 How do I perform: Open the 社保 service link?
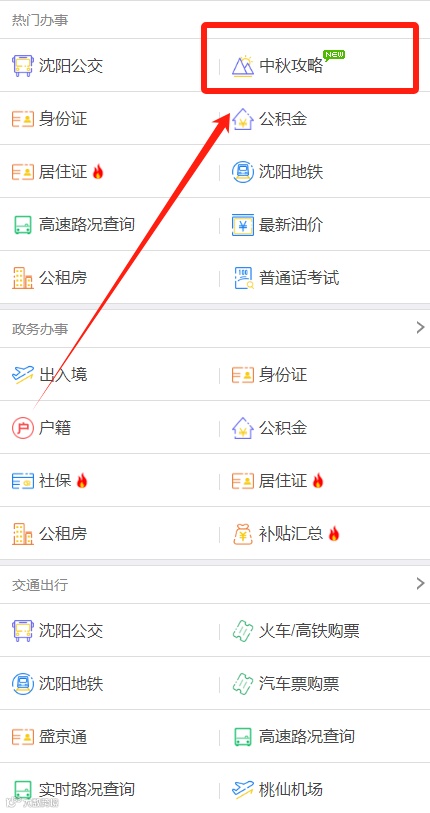[50, 481]
